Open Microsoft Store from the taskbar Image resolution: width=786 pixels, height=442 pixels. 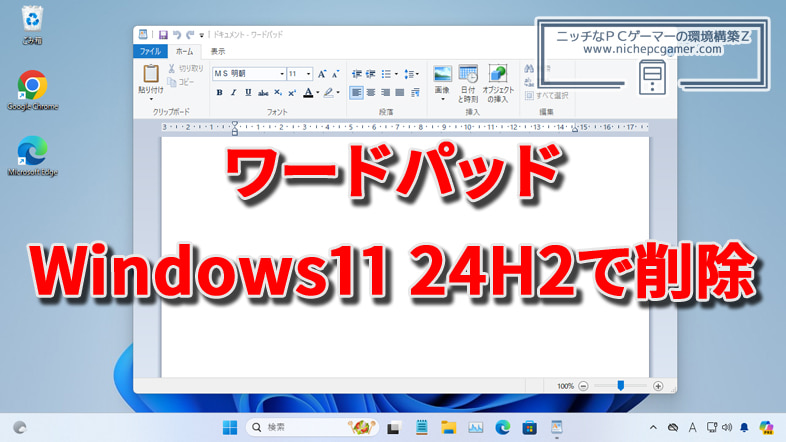[529, 427]
